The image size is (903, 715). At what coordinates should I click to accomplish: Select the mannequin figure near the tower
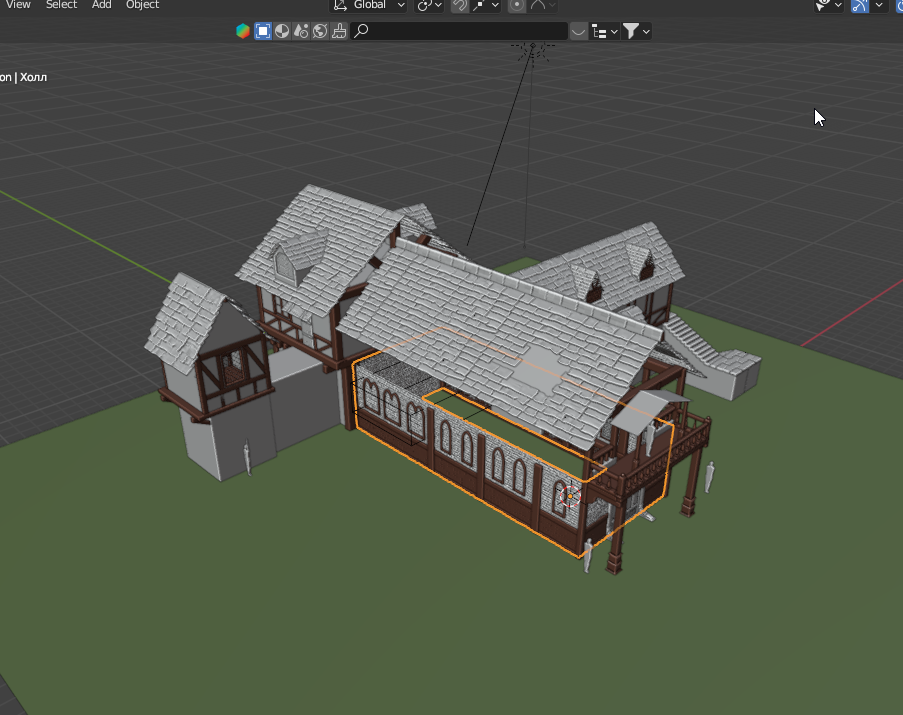pyautogui.click(x=247, y=458)
